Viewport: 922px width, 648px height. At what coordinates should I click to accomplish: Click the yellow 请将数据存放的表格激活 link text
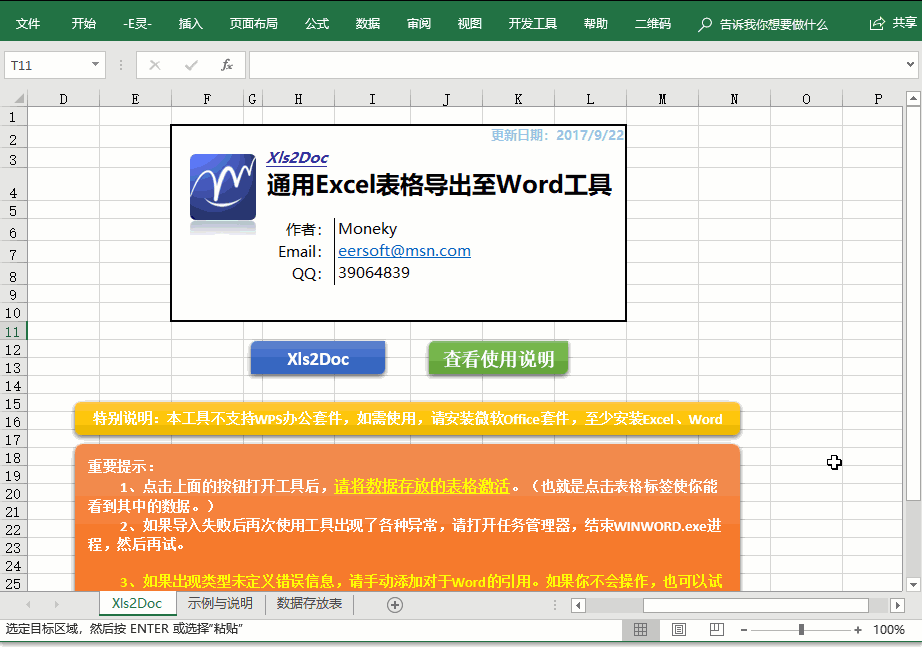point(422,486)
